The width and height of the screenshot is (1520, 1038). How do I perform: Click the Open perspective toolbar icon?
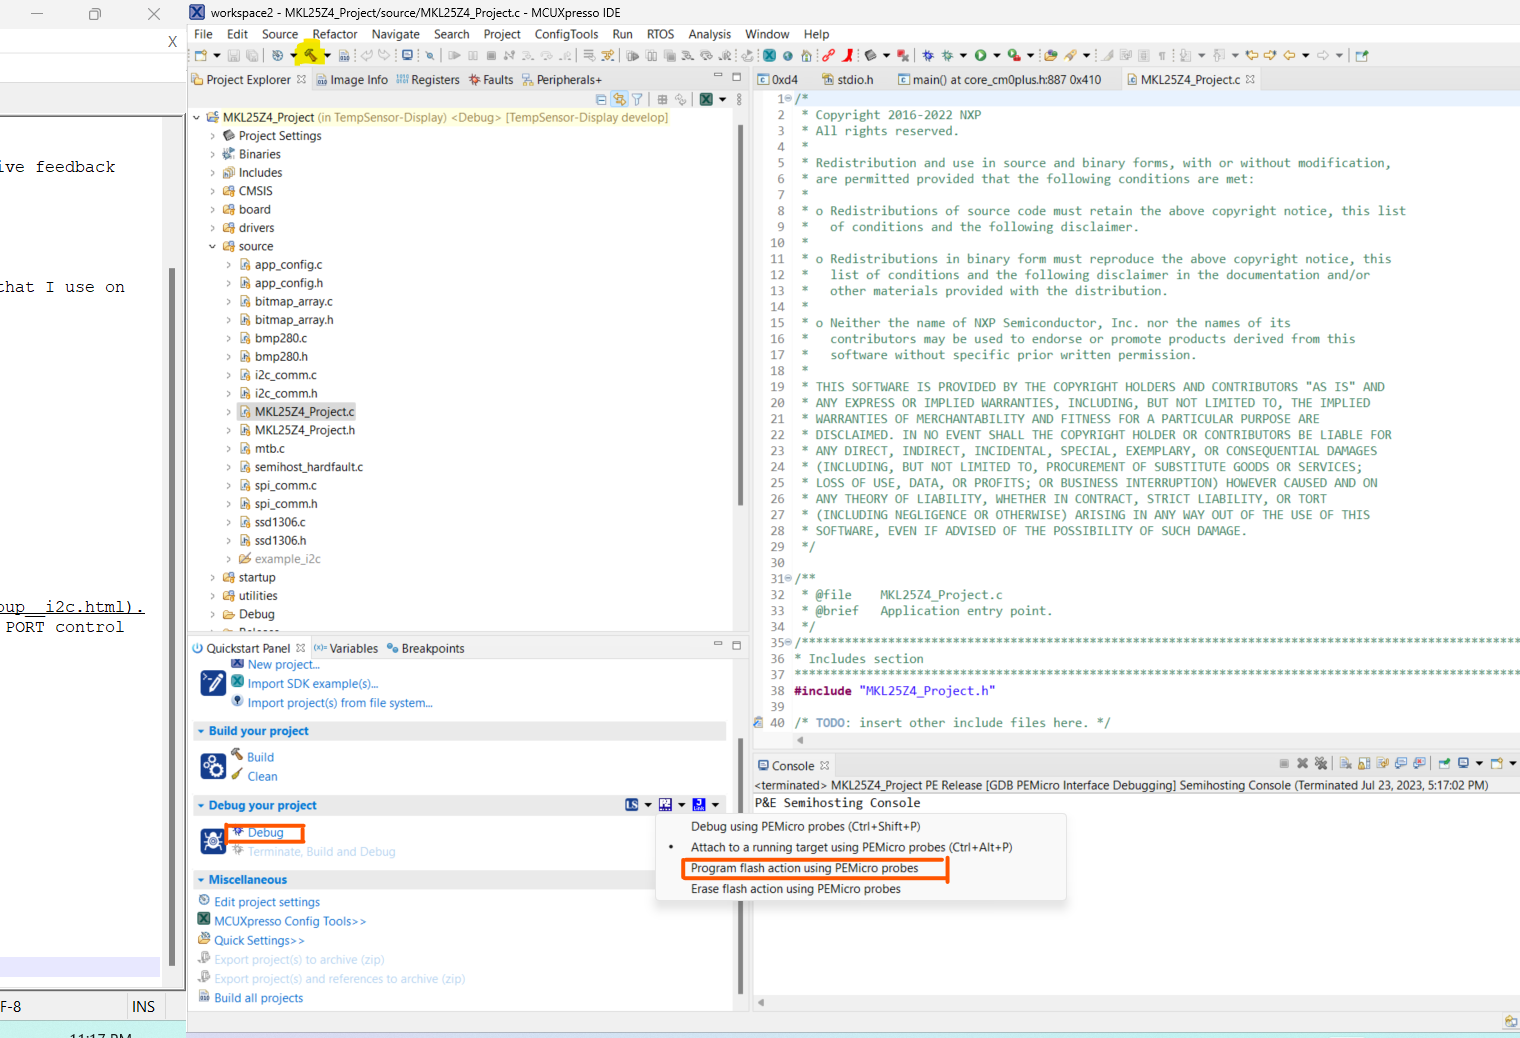[x=1362, y=55]
